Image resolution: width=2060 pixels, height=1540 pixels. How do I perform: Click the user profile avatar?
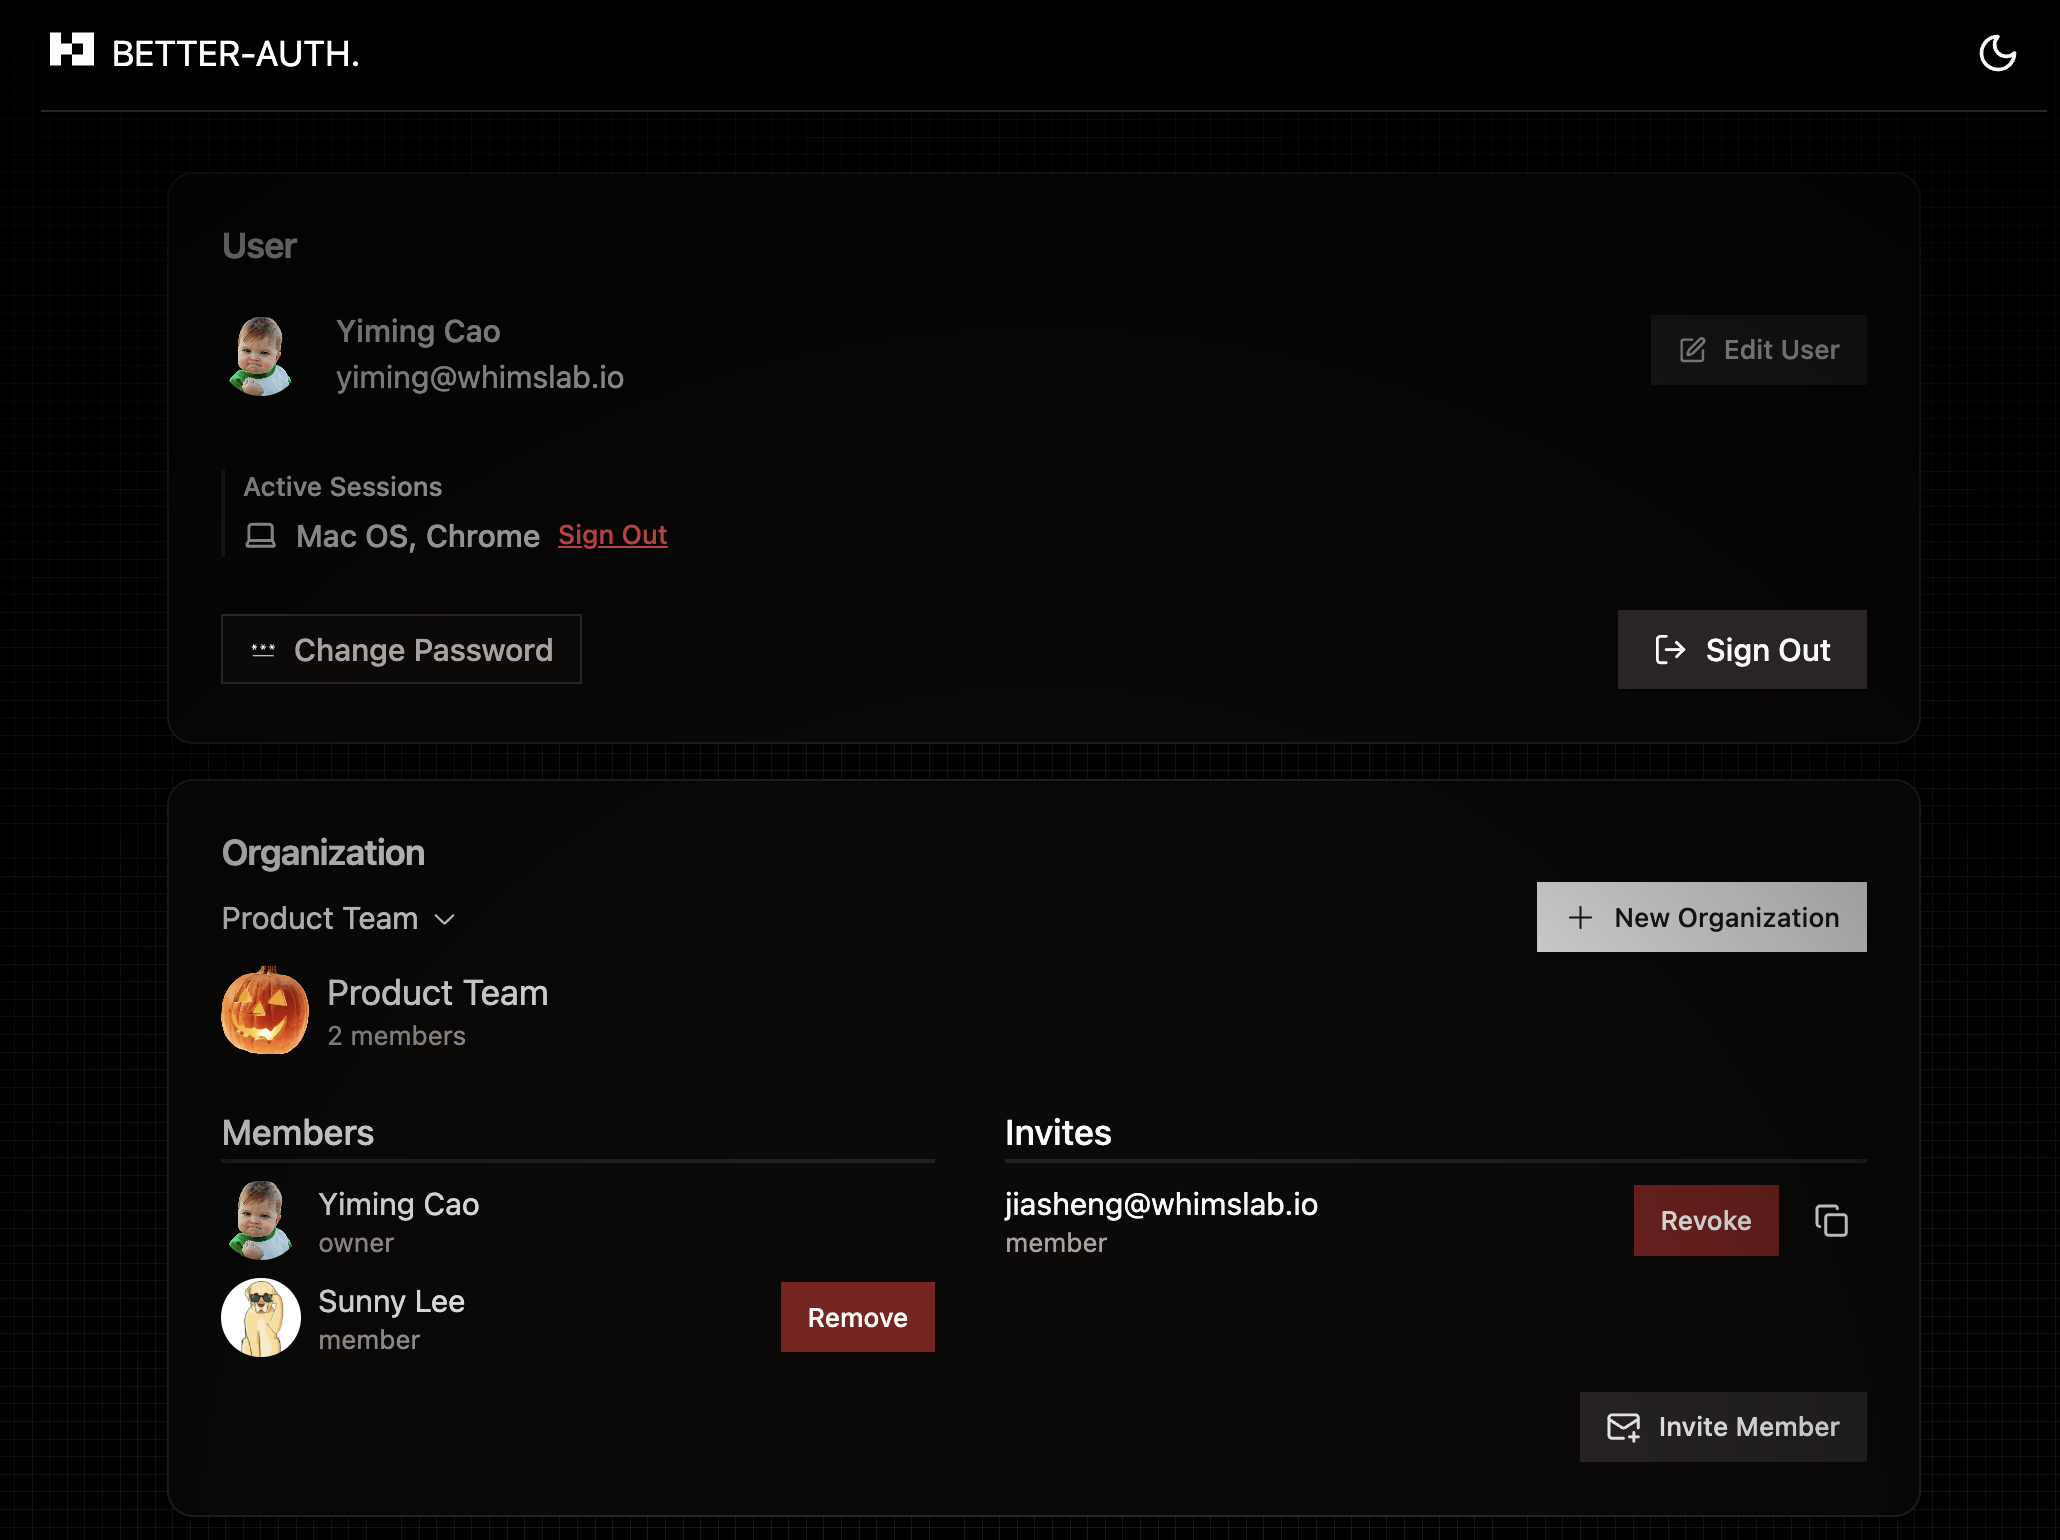(x=261, y=355)
